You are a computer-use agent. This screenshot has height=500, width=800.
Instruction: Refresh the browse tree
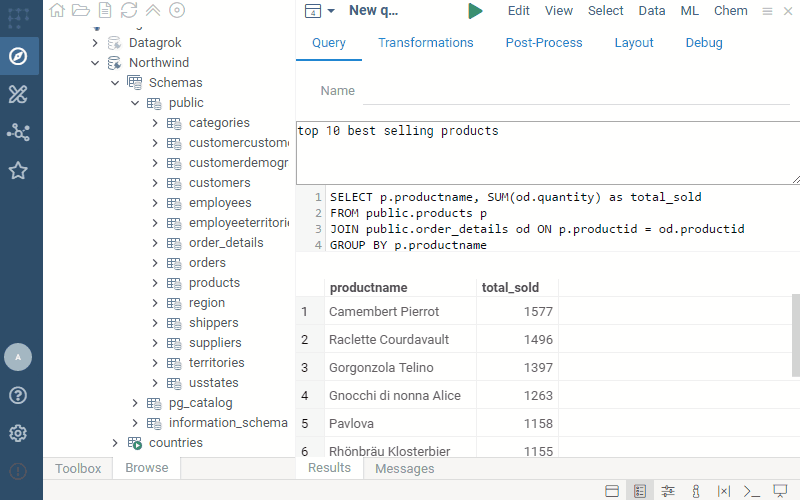tap(129, 10)
